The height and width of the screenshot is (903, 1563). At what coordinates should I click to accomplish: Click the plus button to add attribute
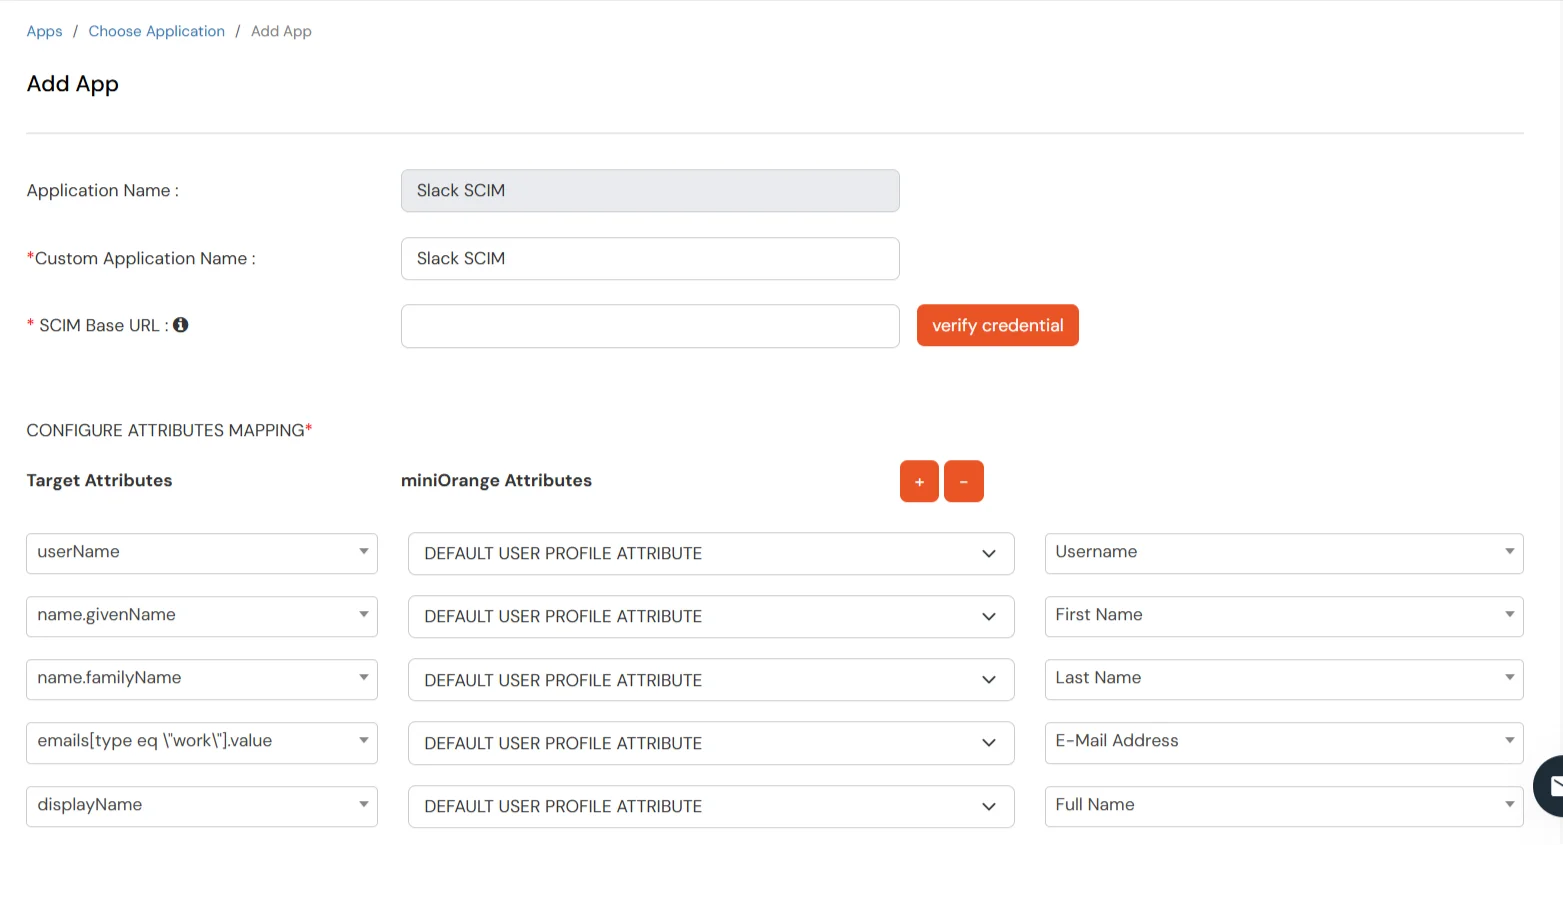click(919, 481)
